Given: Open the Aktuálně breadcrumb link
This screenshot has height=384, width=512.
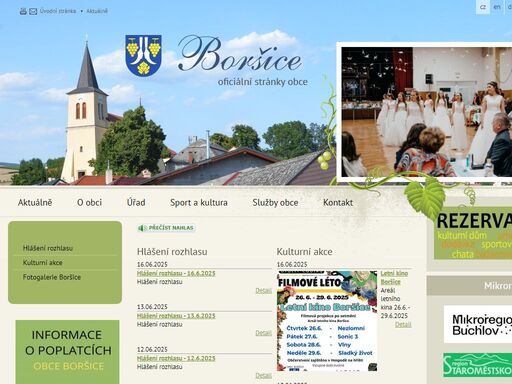Looking at the screenshot, I should click(x=97, y=11).
